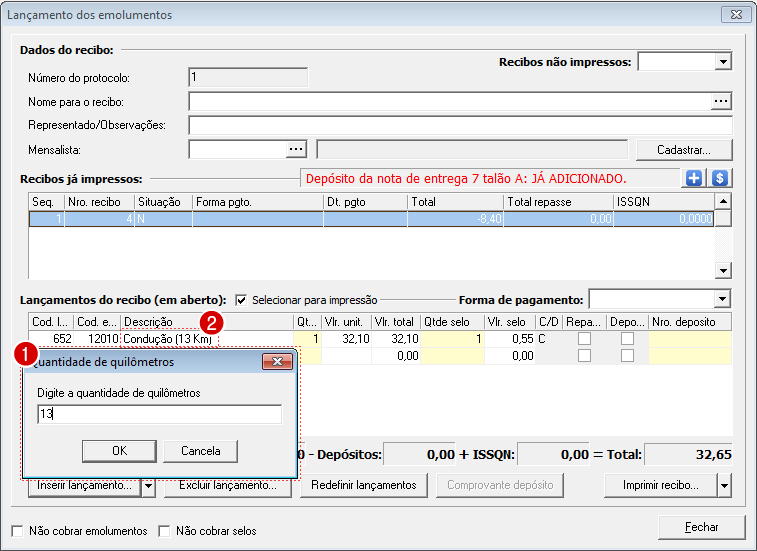
Task: Click Nro. deposito column header
Action: [x=690, y=322]
